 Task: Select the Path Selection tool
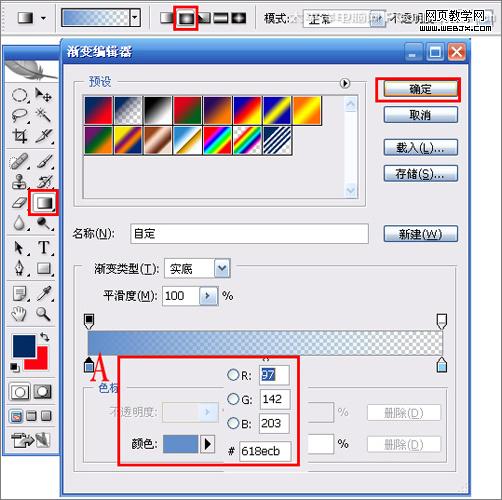pyautogui.click(x=19, y=248)
